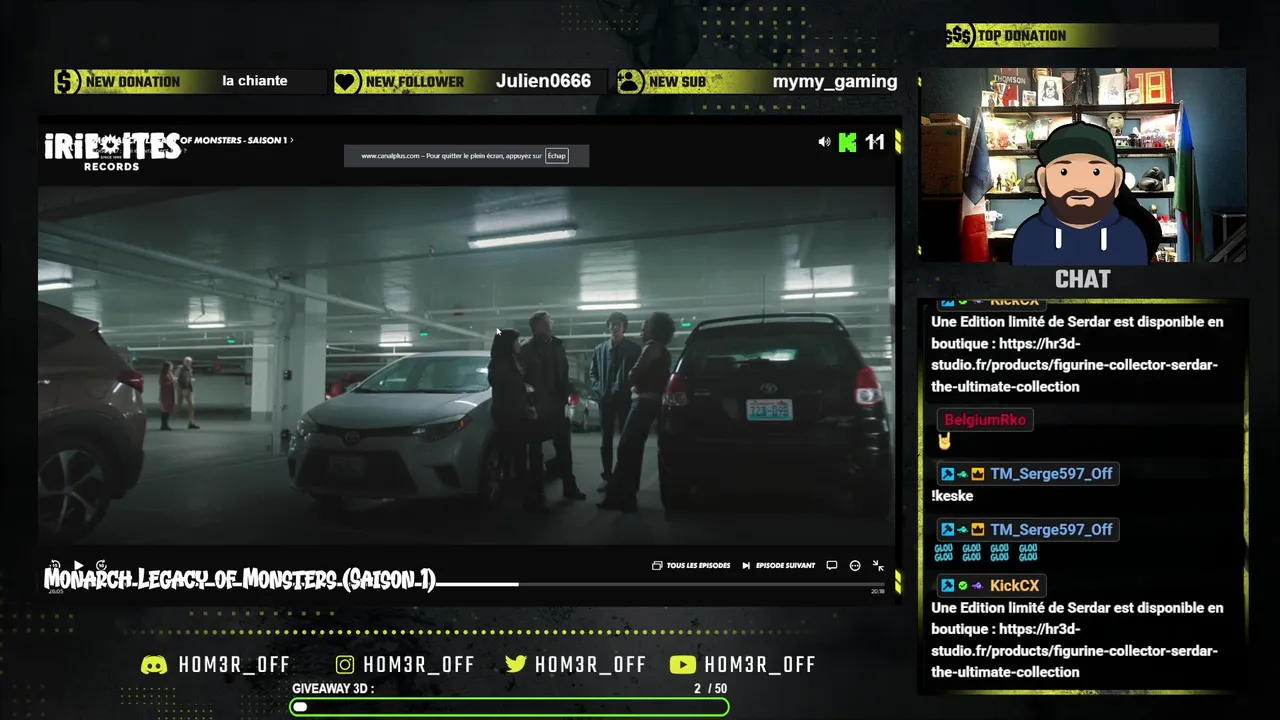Click donor name la chiante
Viewport: 1280px width, 720px height.
255,81
